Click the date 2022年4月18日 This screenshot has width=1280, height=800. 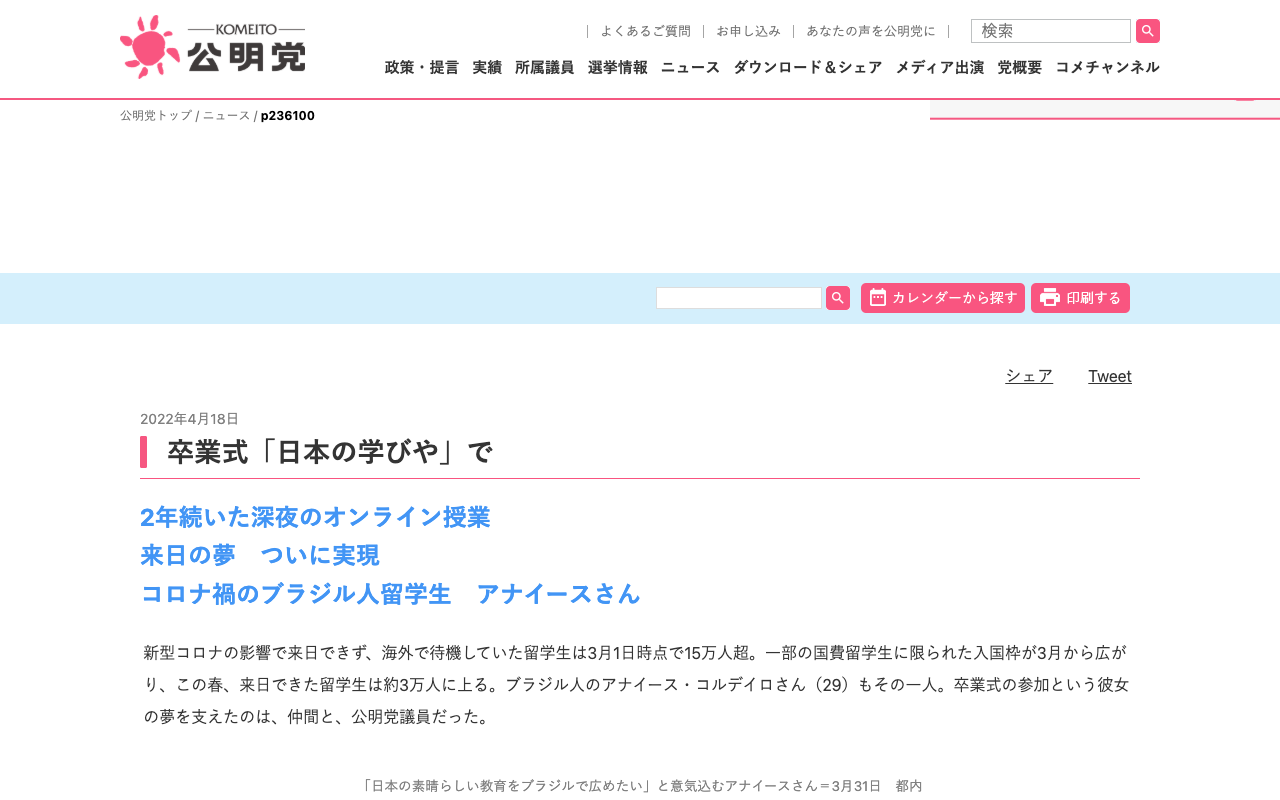189,419
